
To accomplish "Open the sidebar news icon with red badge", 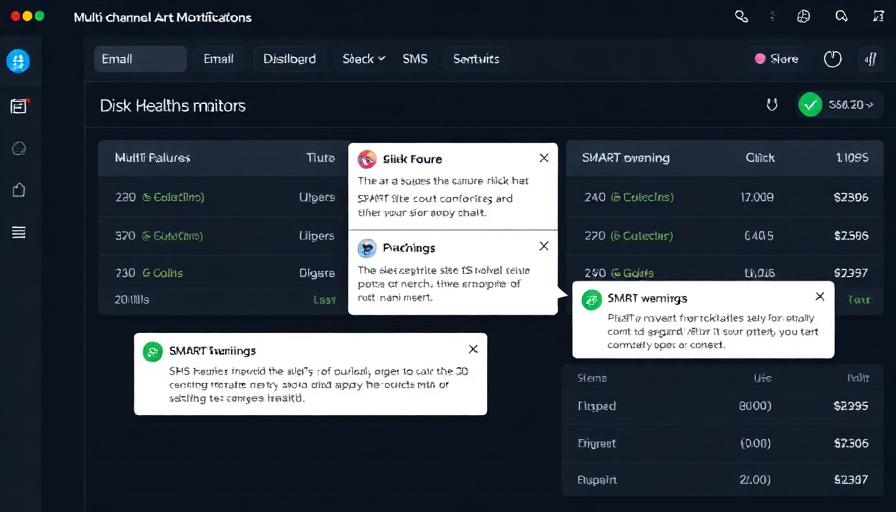I will click(x=19, y=106).
